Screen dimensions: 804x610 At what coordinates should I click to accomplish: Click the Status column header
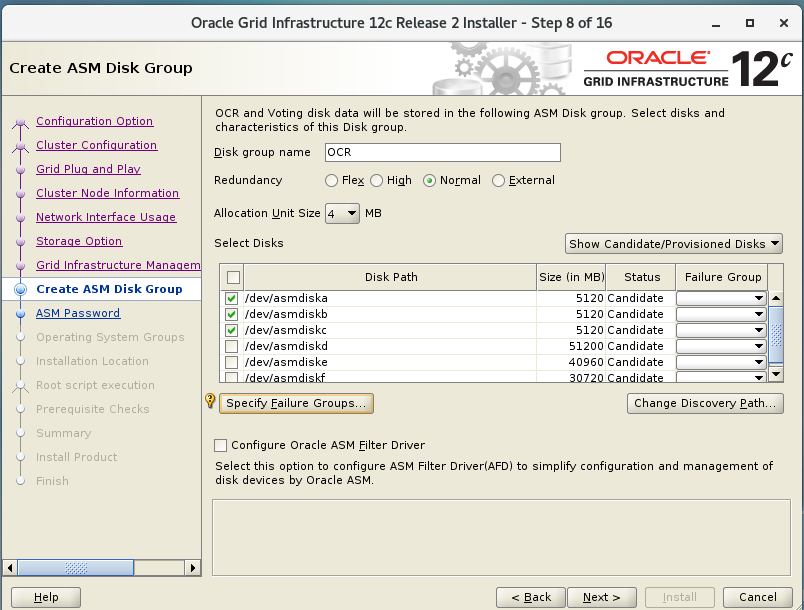641,277
